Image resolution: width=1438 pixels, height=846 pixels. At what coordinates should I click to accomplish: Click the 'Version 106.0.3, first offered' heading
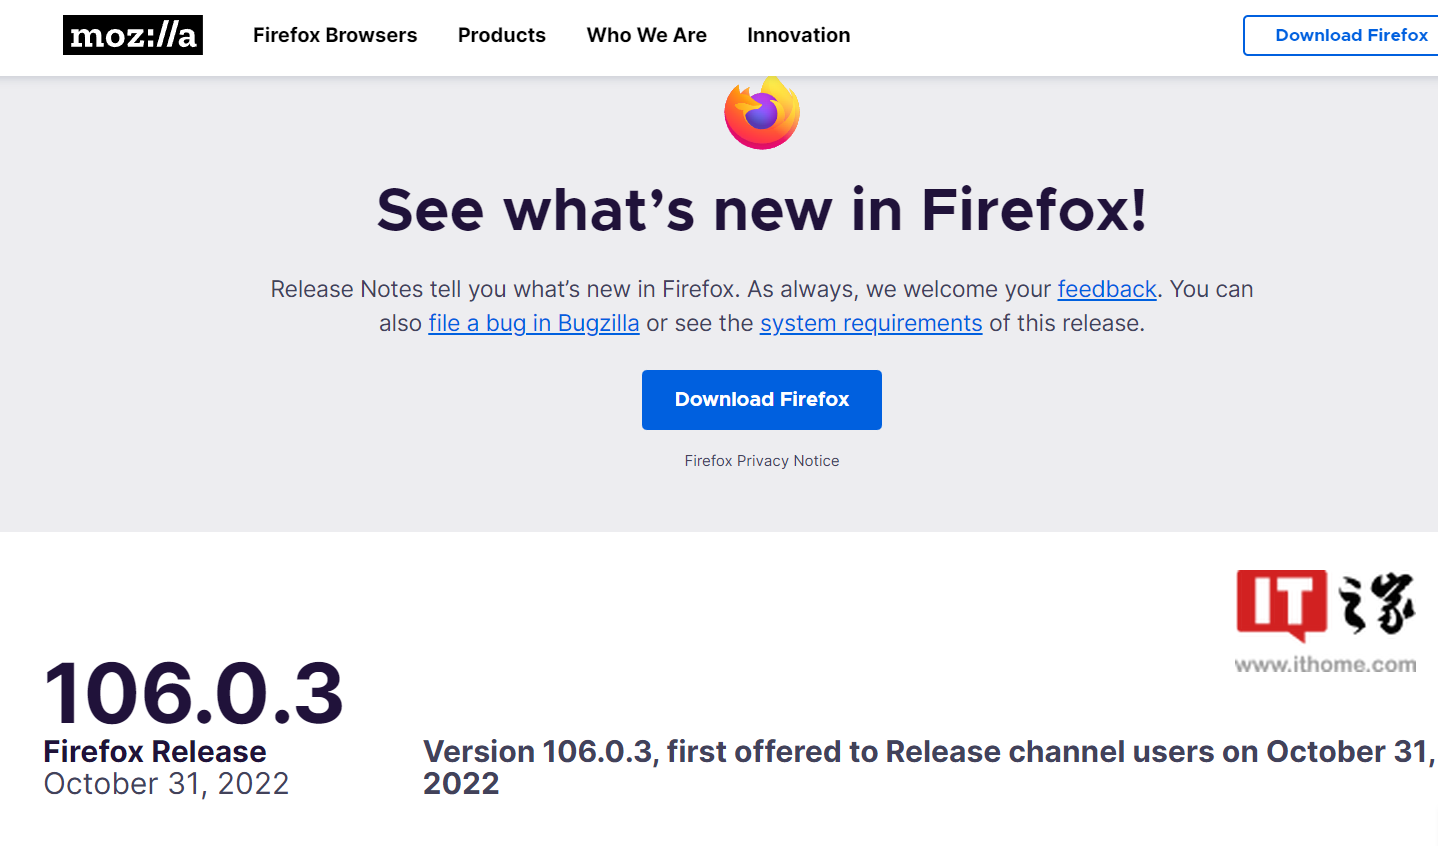coord(929,767)
